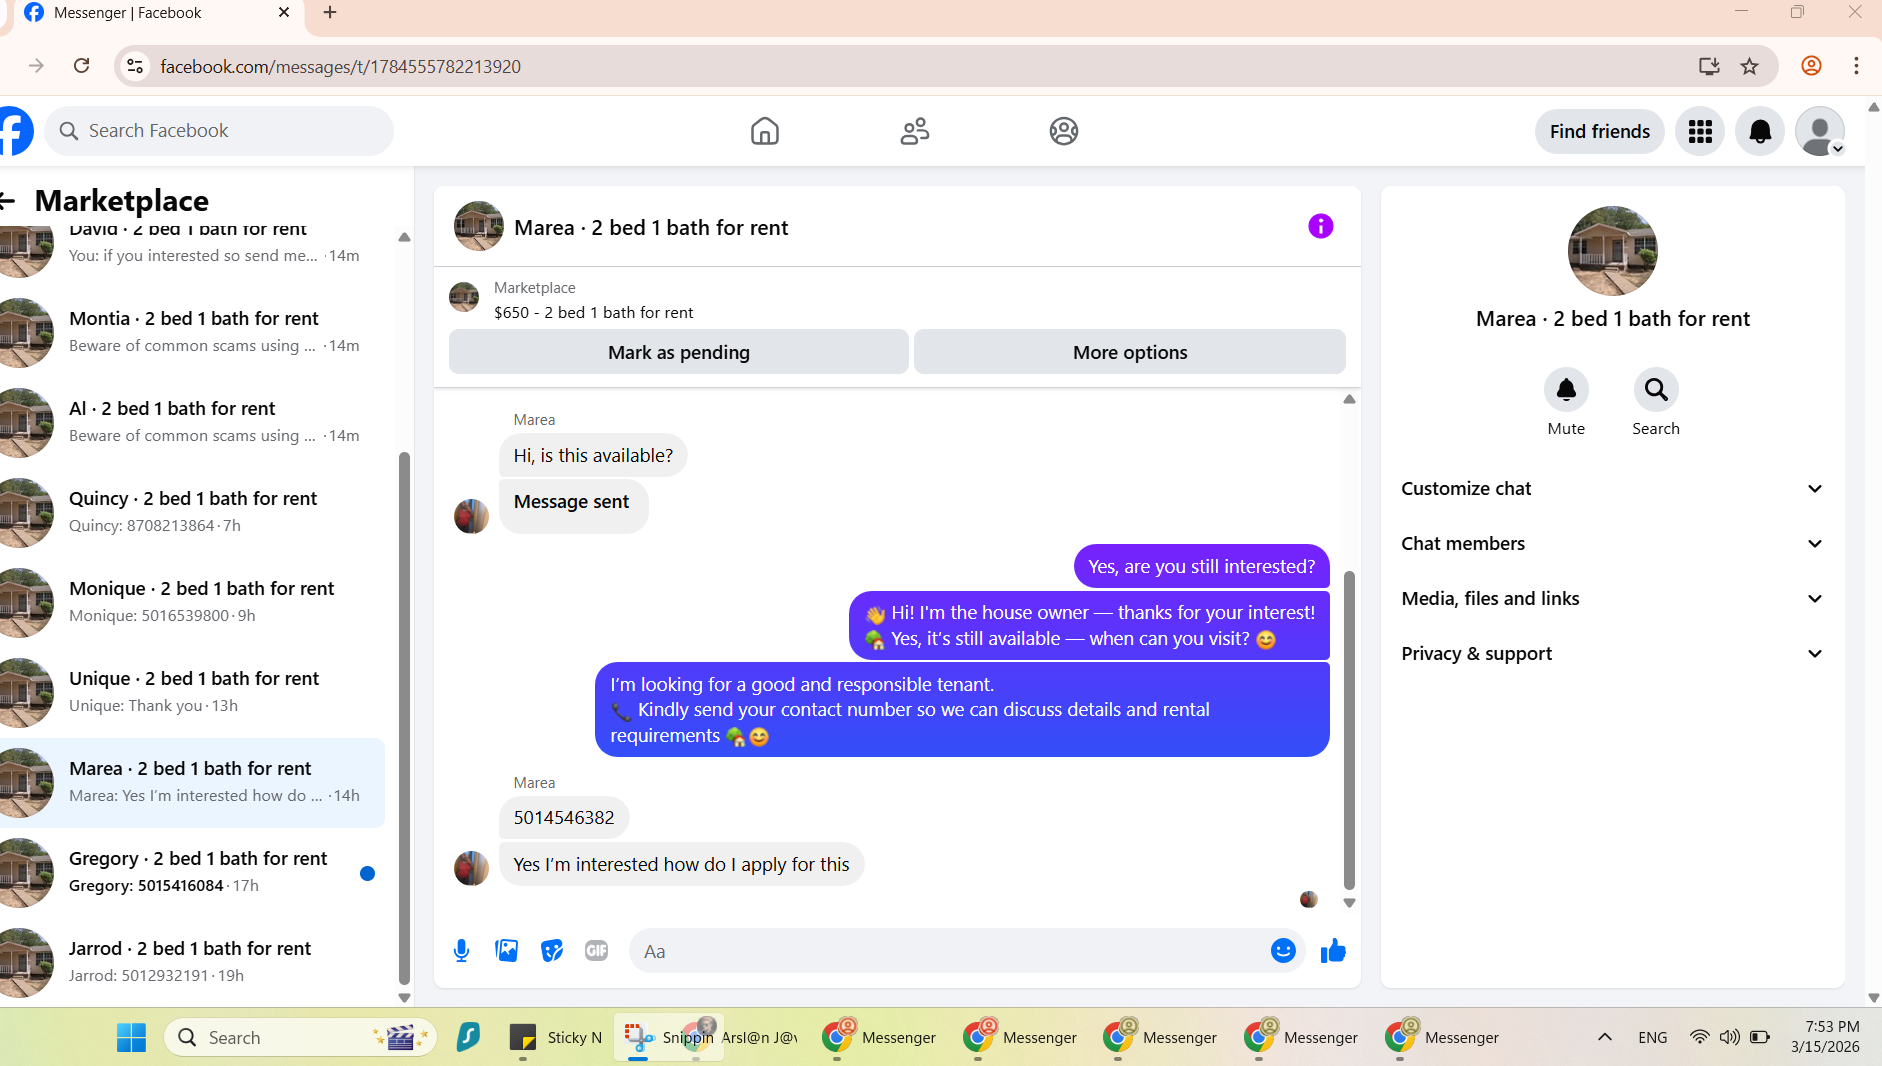Click the Find friends button
Screen dimensions: 1882x1066
tap(1599, 131)
